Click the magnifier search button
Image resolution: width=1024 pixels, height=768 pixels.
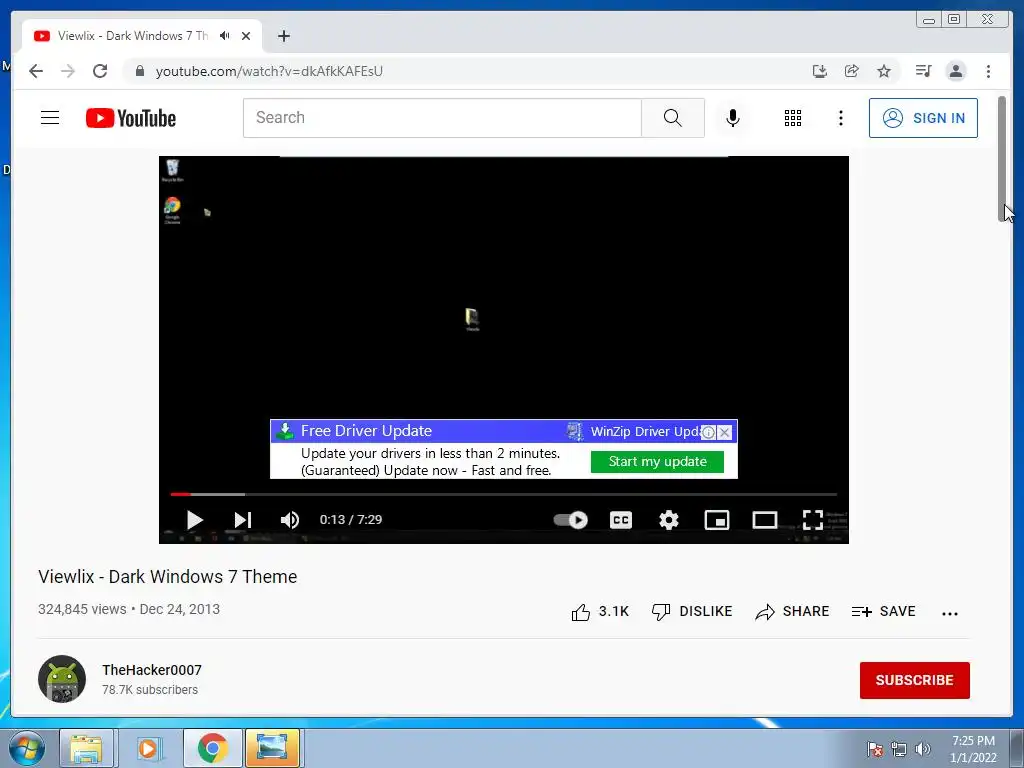[673, 118]
